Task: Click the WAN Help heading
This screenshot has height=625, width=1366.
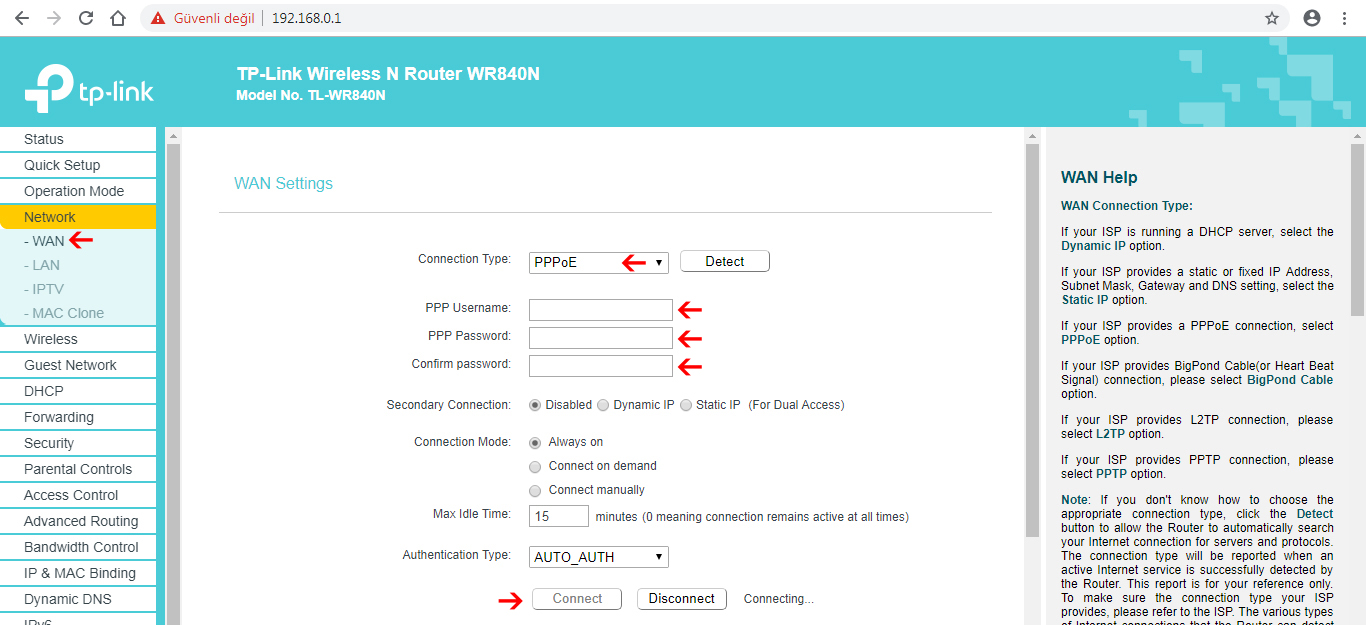Action: [1099, 178]
